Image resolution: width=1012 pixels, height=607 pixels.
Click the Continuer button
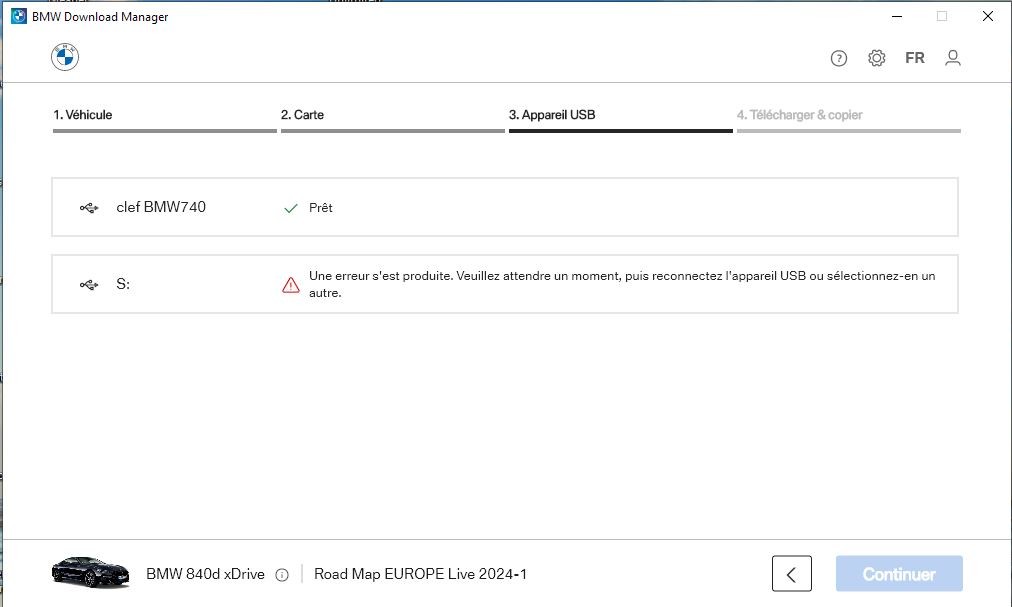point(899,573)
